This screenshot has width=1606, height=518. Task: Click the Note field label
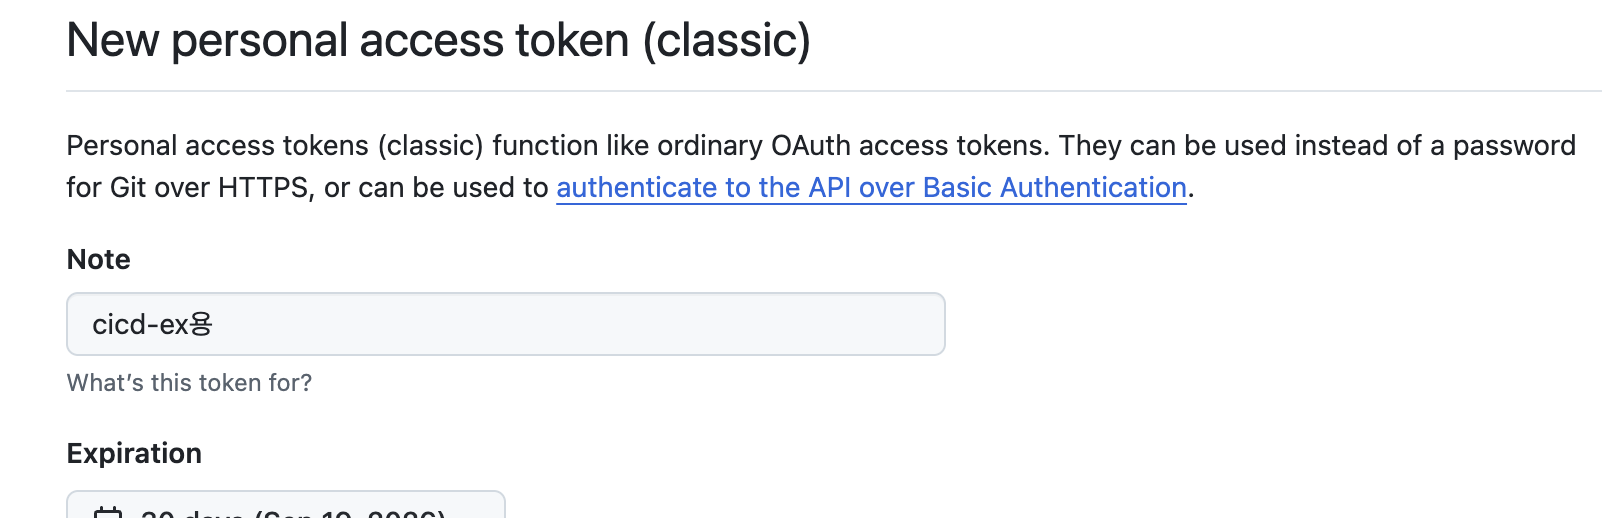(x=99, y=259)
